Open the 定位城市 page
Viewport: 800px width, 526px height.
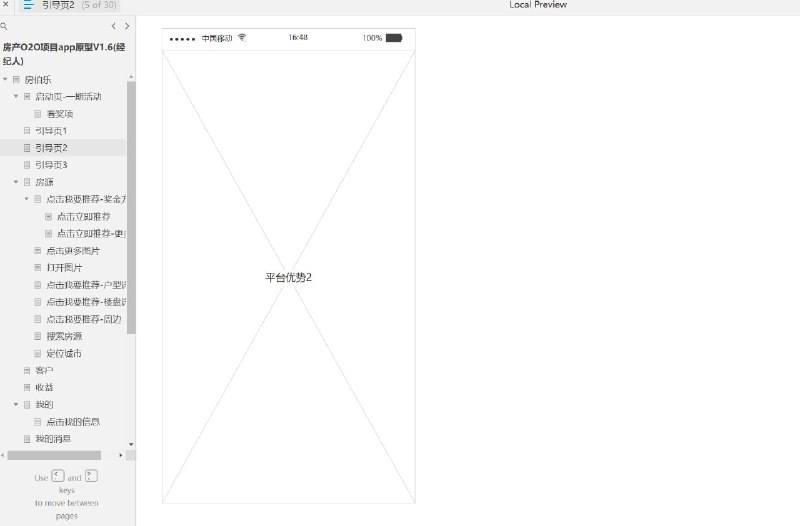(64, 354)
